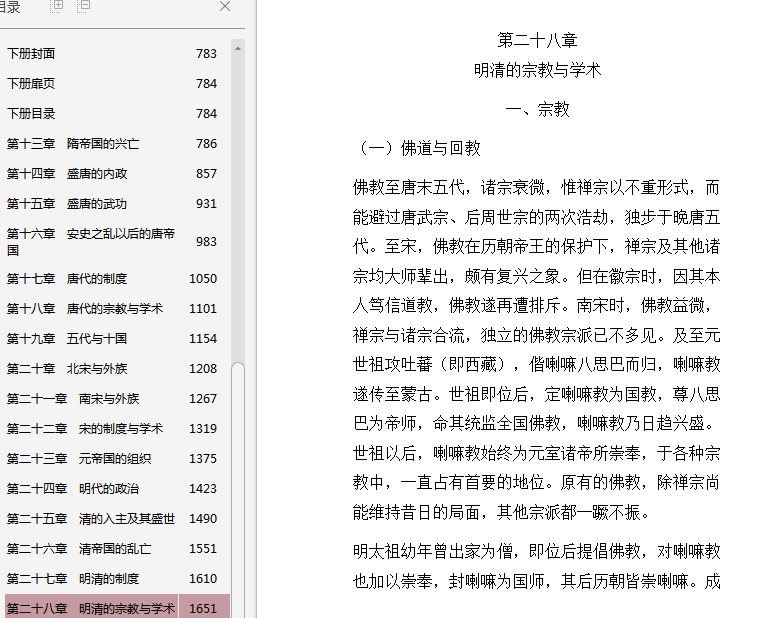
Task: Select 第二十七章 明清的制度
Action: click(x=73, y=579)
